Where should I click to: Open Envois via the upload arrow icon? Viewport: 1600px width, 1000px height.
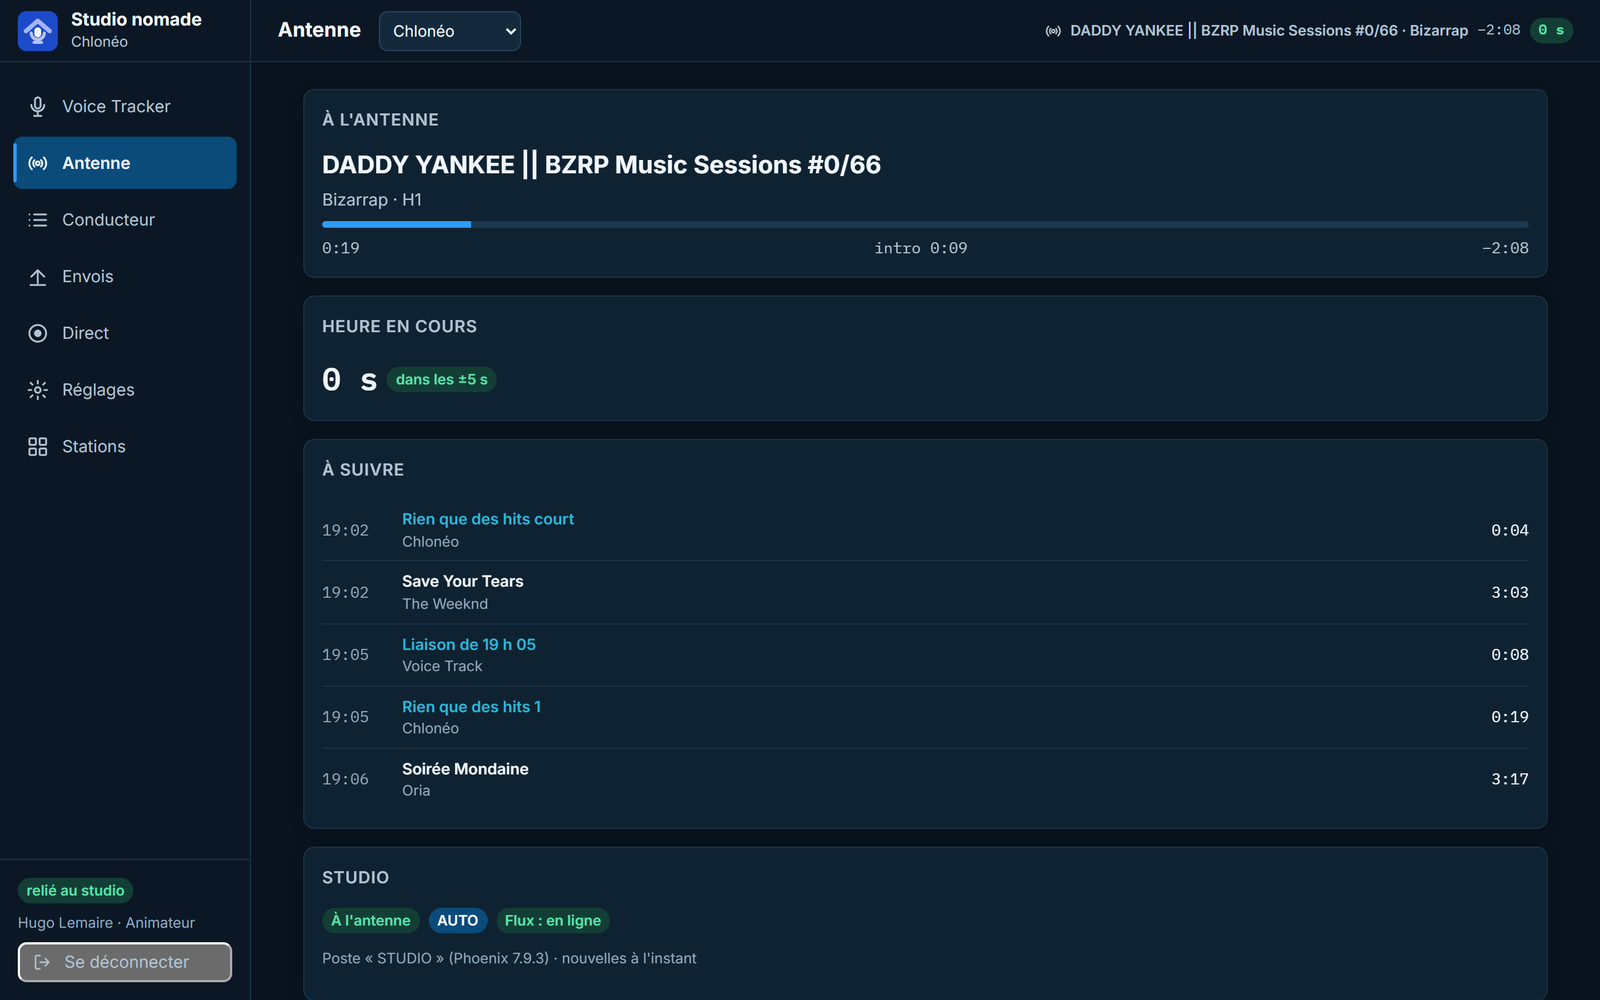point(38,277)
